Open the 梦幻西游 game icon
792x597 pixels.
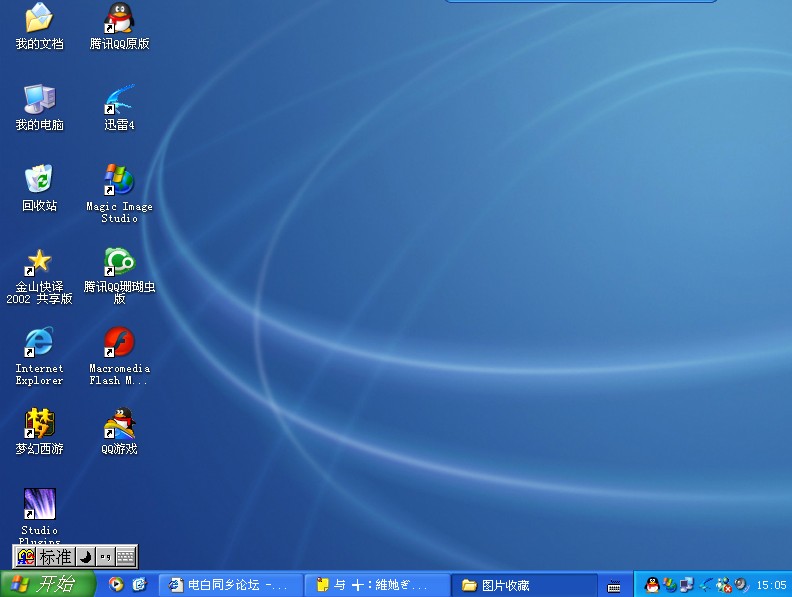click(x=39, y=424)
